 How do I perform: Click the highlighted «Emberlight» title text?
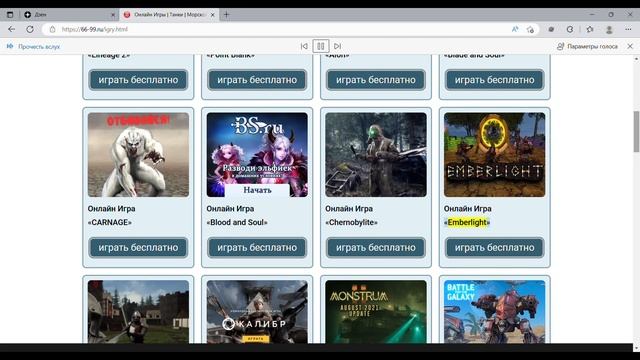point(467,222)
